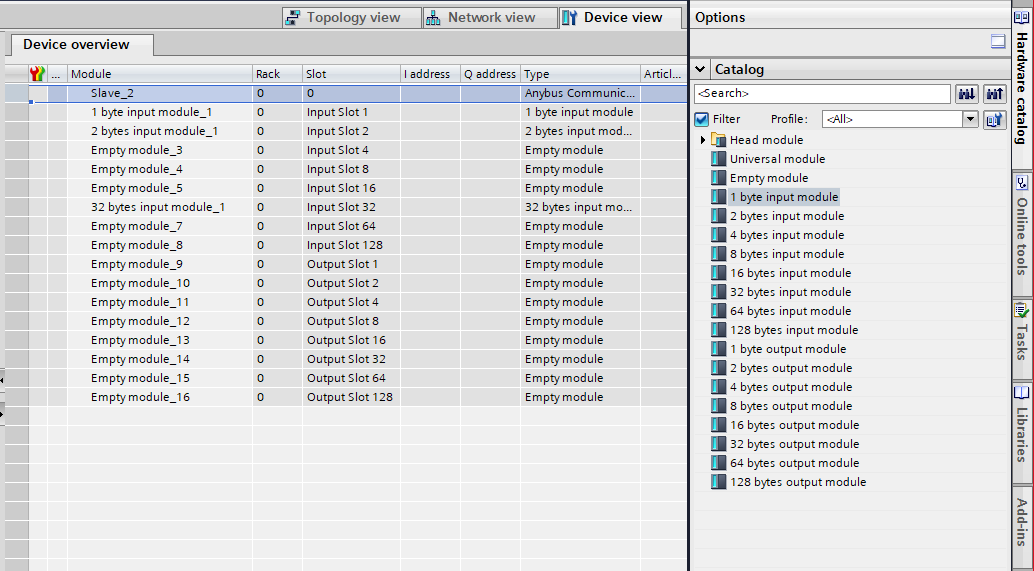Select 128 bytes input module label in catalog
1034x571 pixels.
(794, 330)
